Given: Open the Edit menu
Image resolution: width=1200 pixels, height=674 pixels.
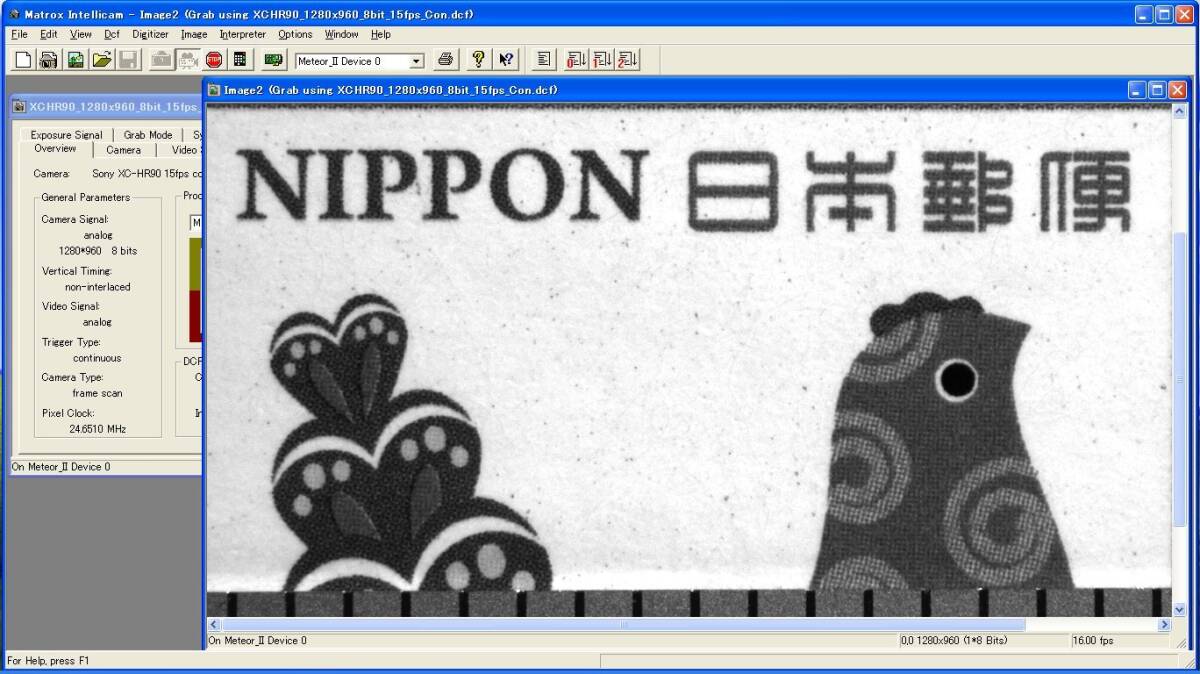Looking at the screenshot, I should click(49, 34).
